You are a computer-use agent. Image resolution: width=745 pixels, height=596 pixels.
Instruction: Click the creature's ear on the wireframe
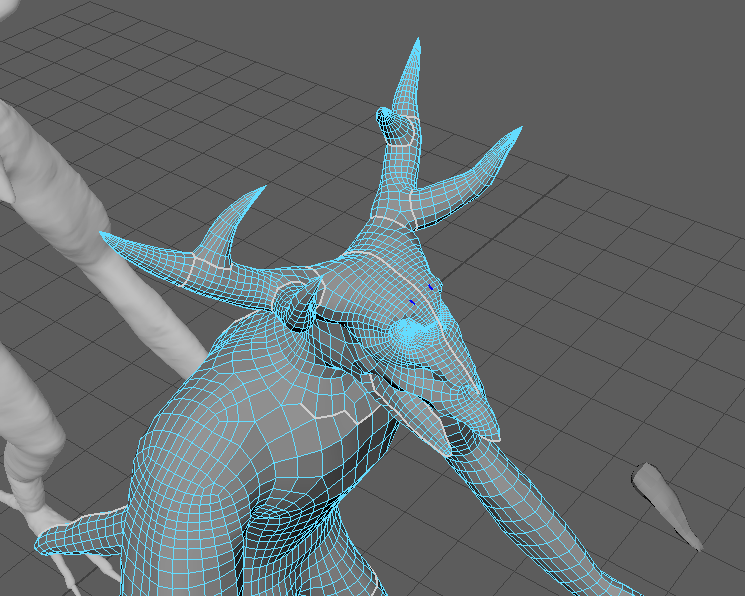coord(298,303)
